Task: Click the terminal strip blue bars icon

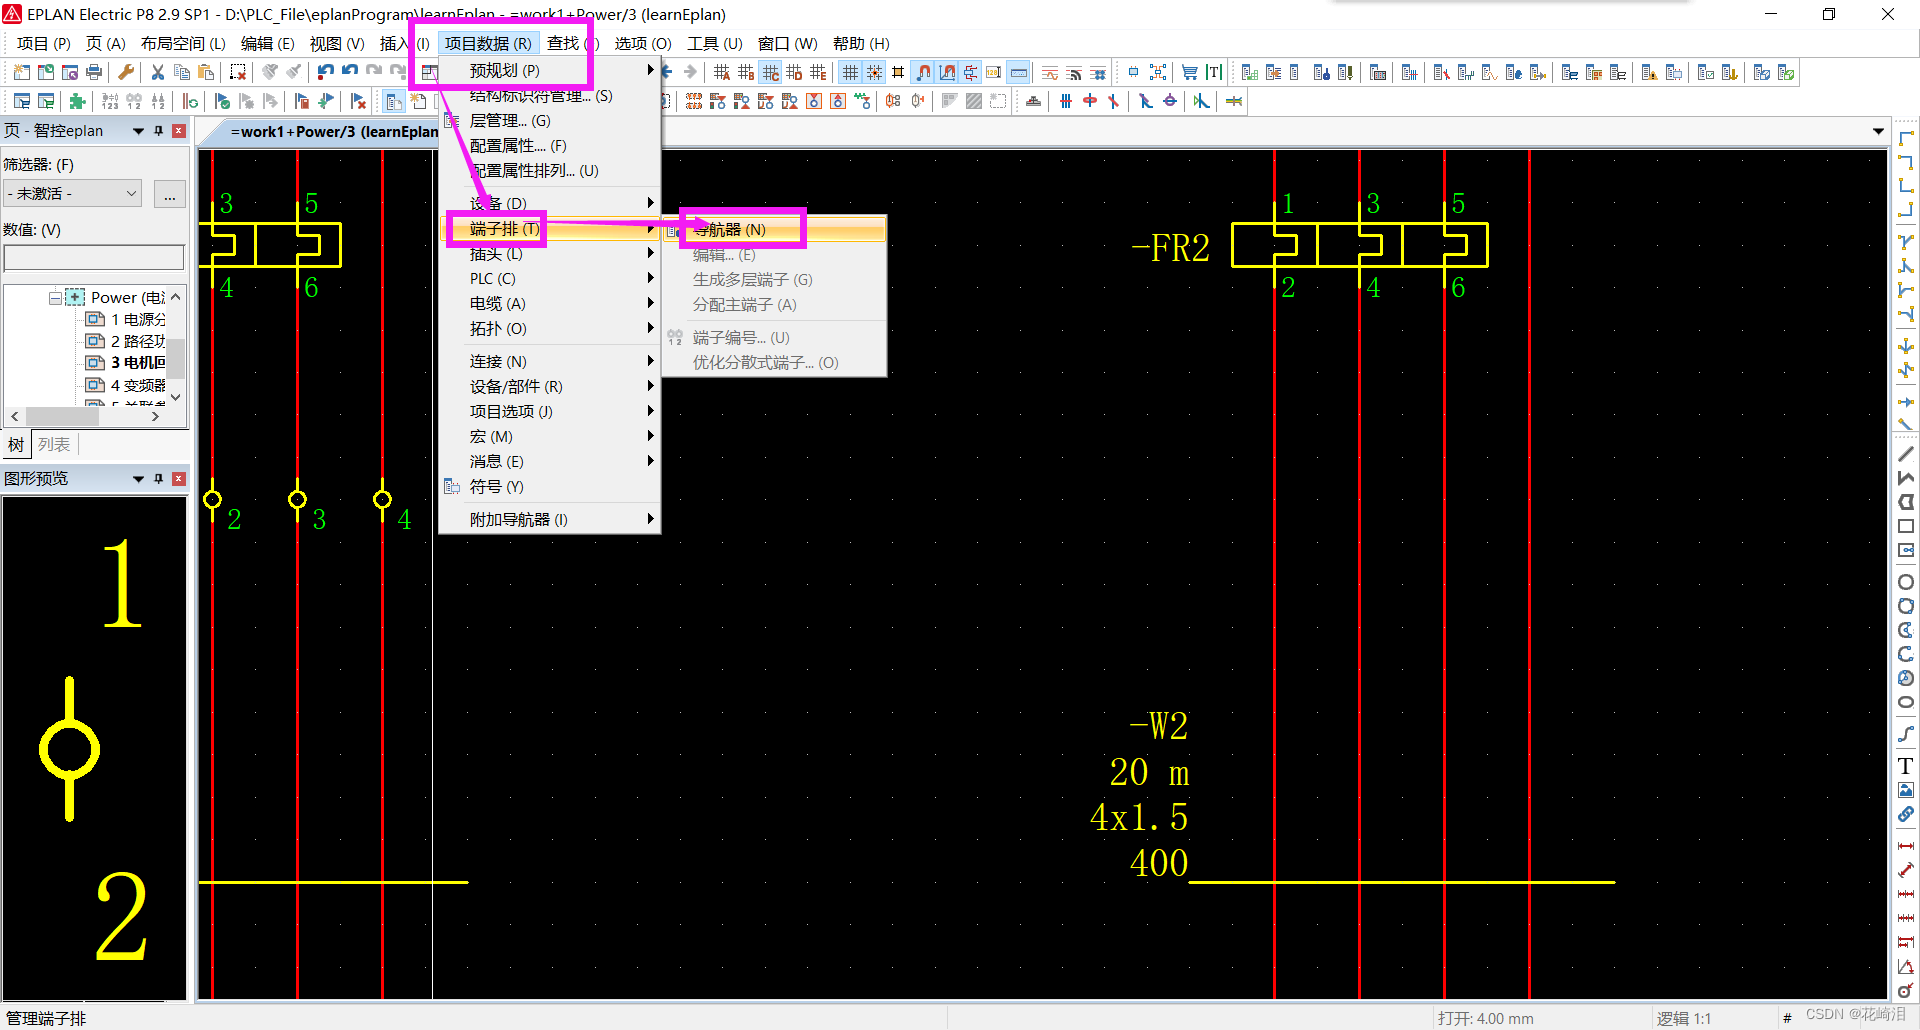Action: 1066,101
